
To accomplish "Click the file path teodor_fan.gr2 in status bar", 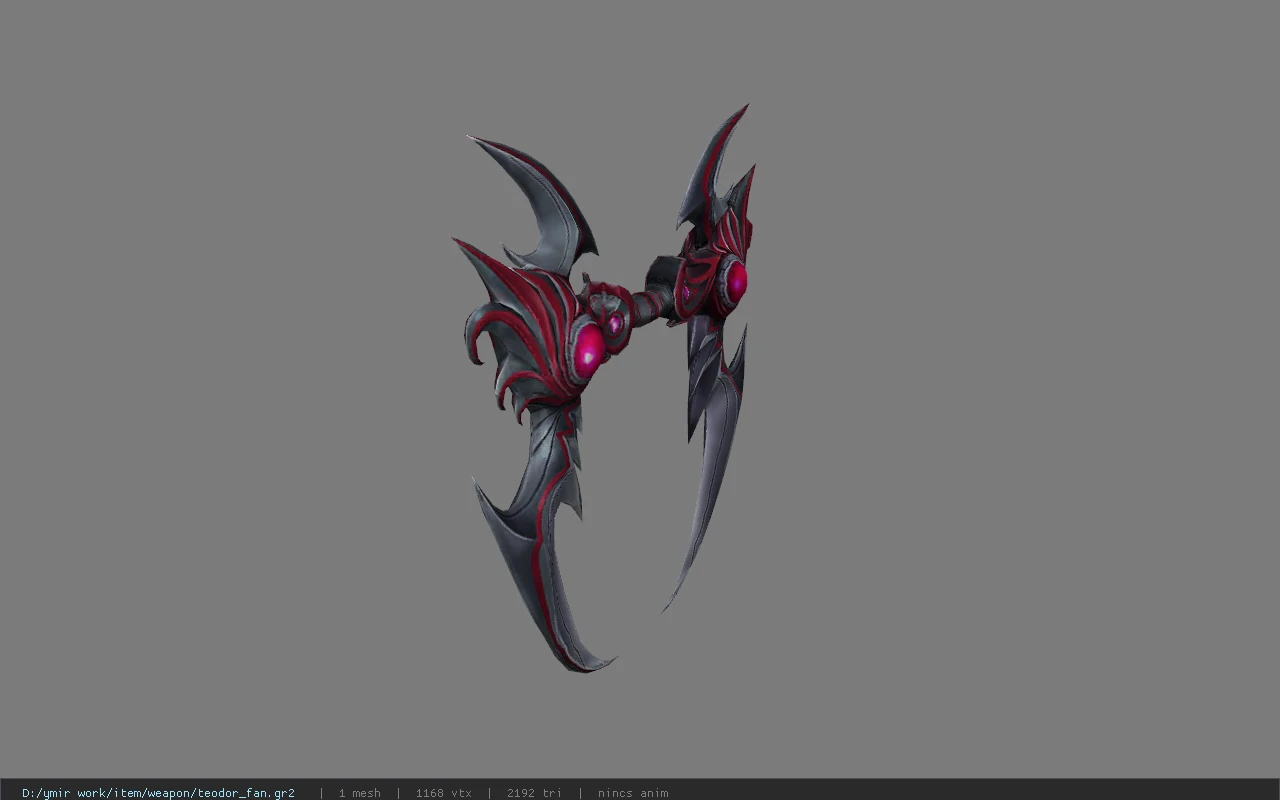I will coord(158,793).
